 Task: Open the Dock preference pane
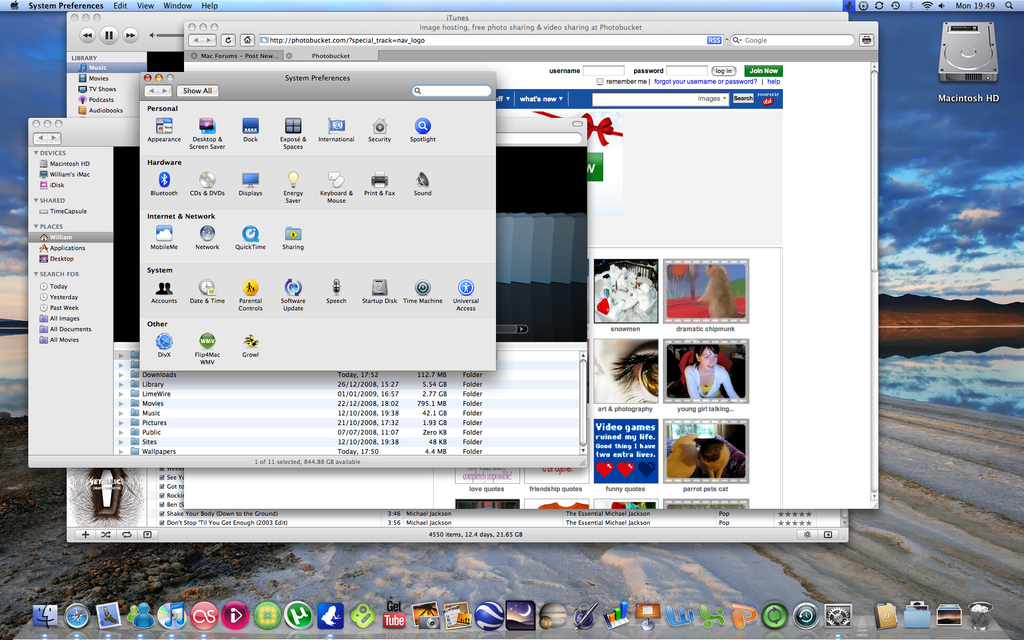tap(250, 130)
